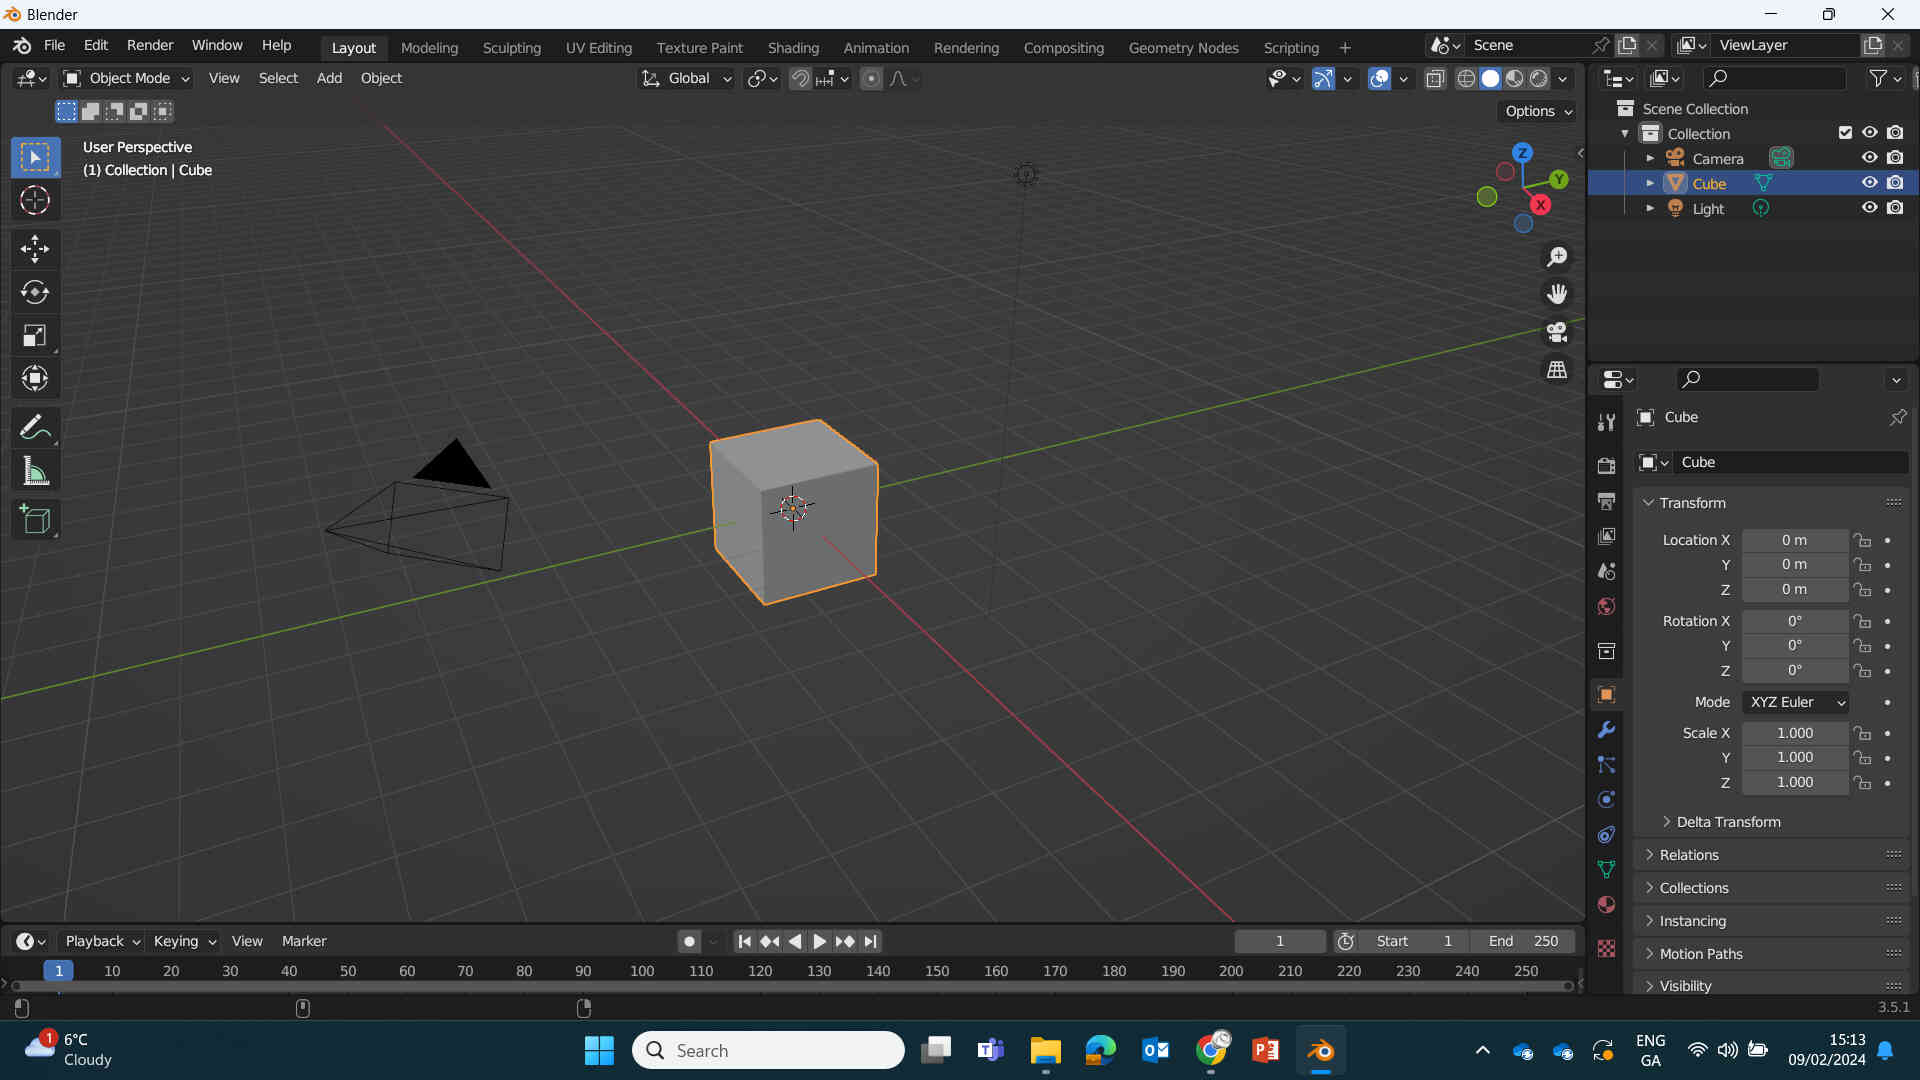Open the Shading workspace tab
The image size is (1920, 1080).
pos(793,47)
